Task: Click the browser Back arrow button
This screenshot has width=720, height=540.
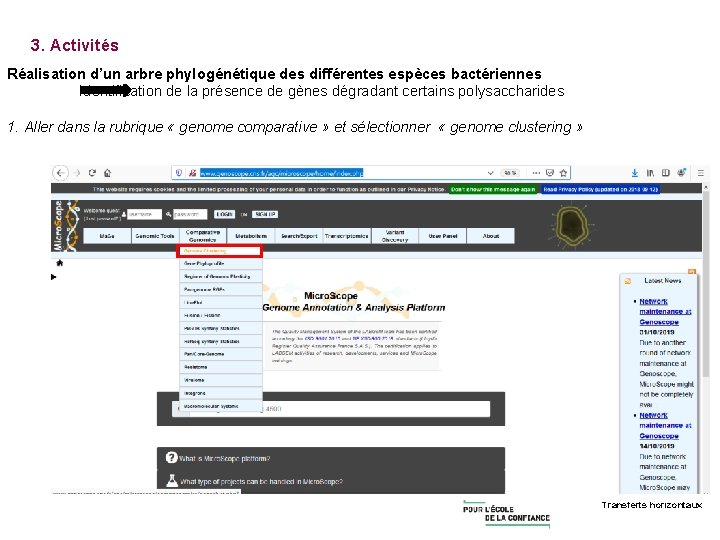Action: pos(60,173)
